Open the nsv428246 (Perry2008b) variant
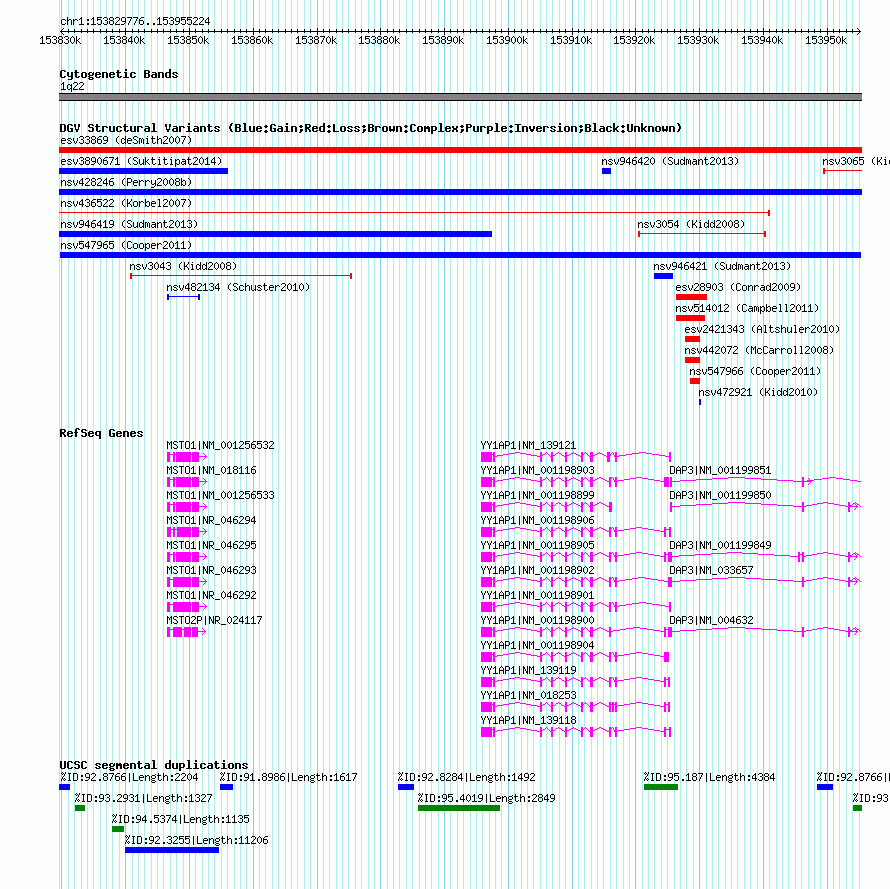890x889 pixels. coord(126,182)
